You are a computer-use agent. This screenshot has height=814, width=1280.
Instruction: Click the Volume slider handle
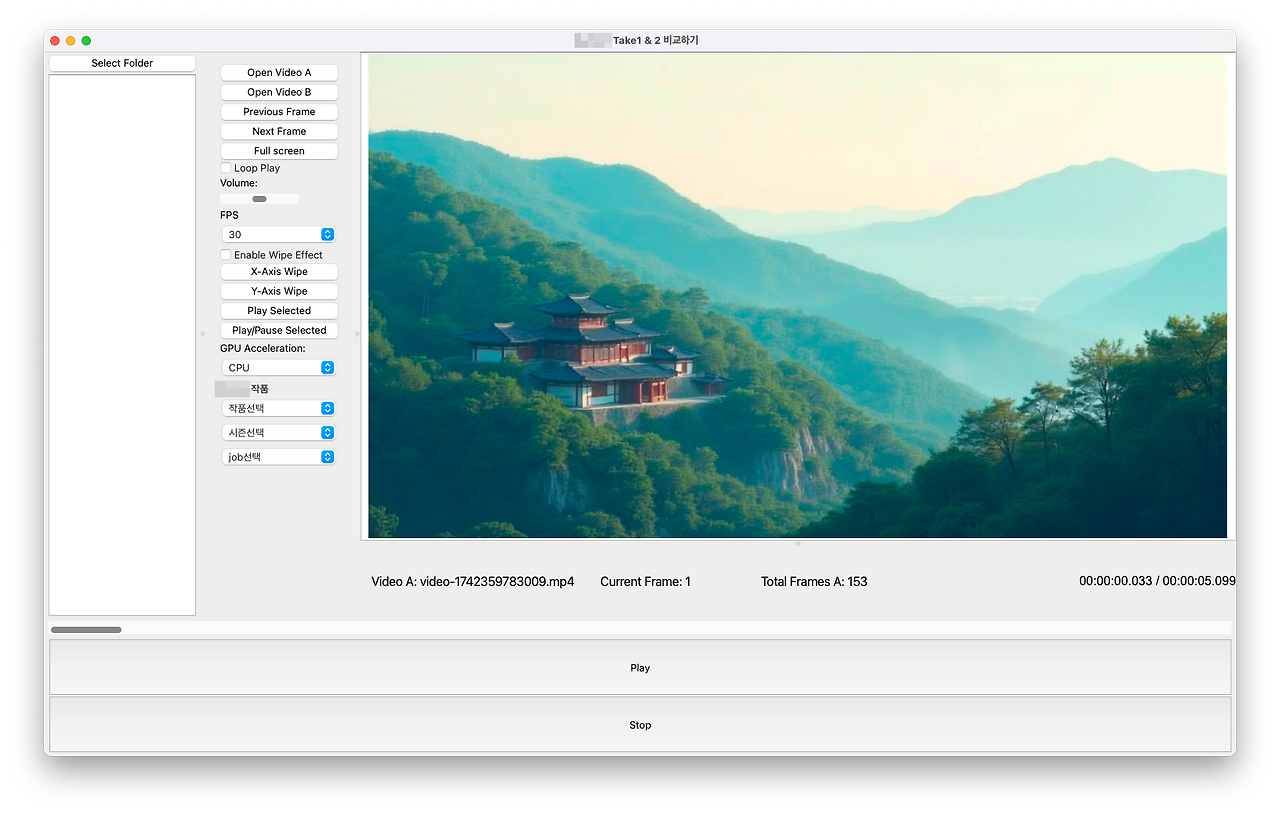[x=259, y=199]
